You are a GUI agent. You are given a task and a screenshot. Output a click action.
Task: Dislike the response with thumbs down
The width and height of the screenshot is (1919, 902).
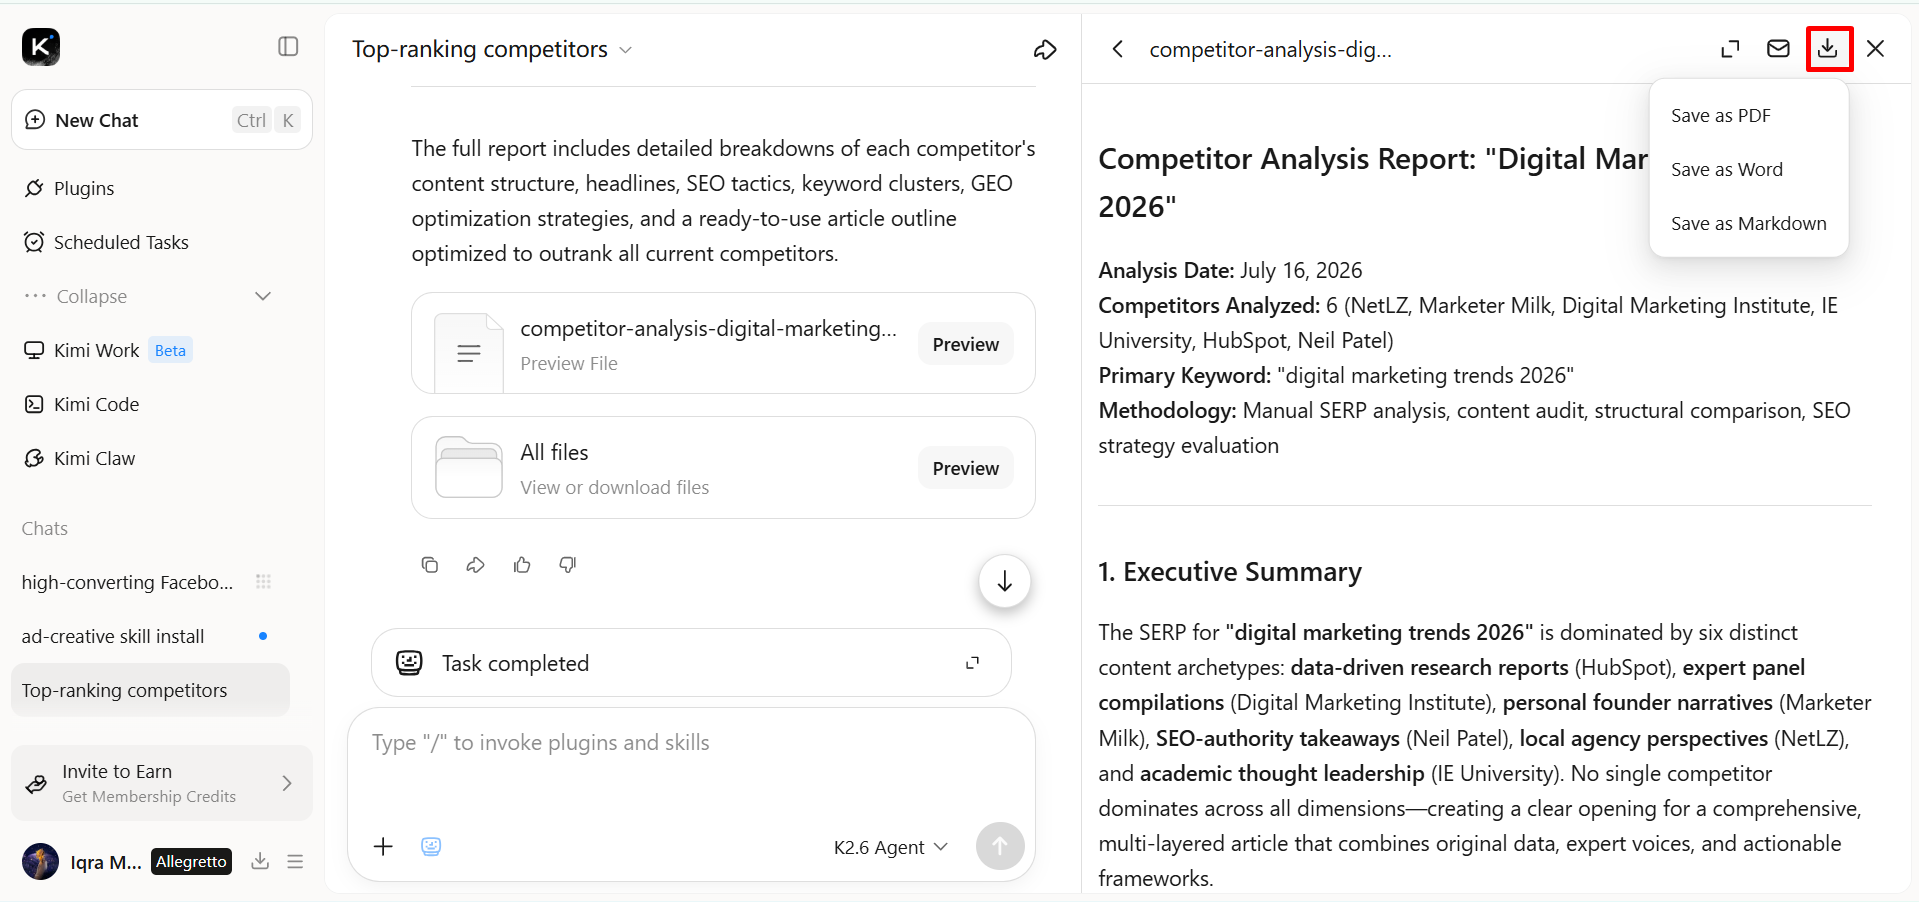[568, 565]
